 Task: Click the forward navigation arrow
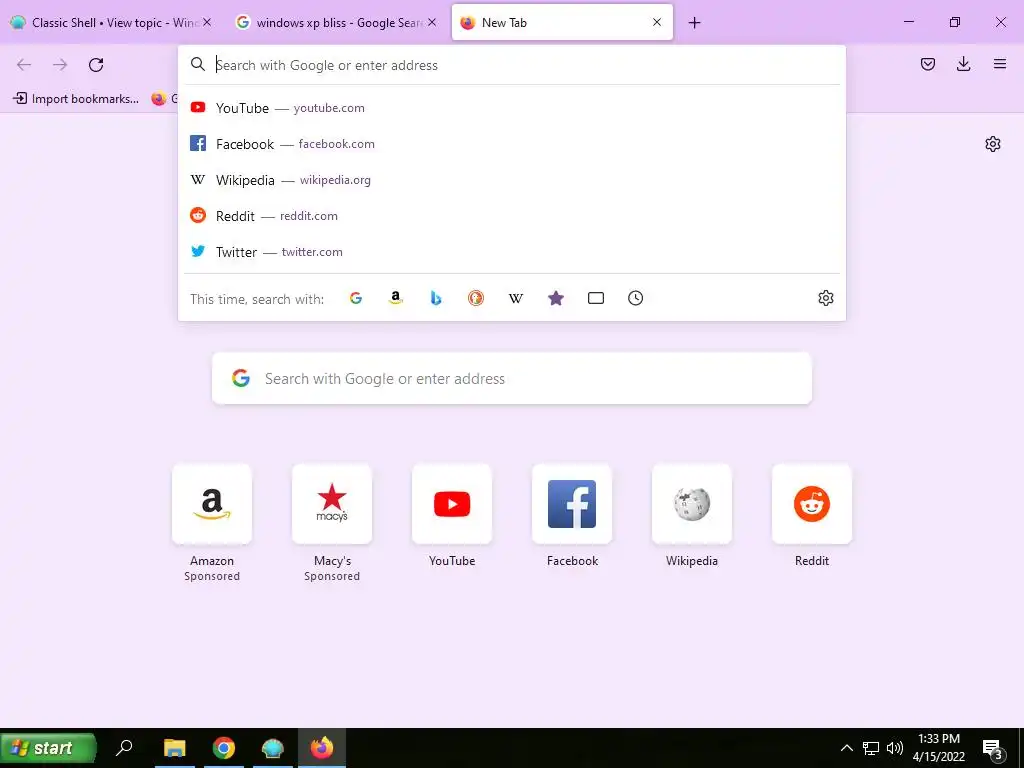pos(60,64)
